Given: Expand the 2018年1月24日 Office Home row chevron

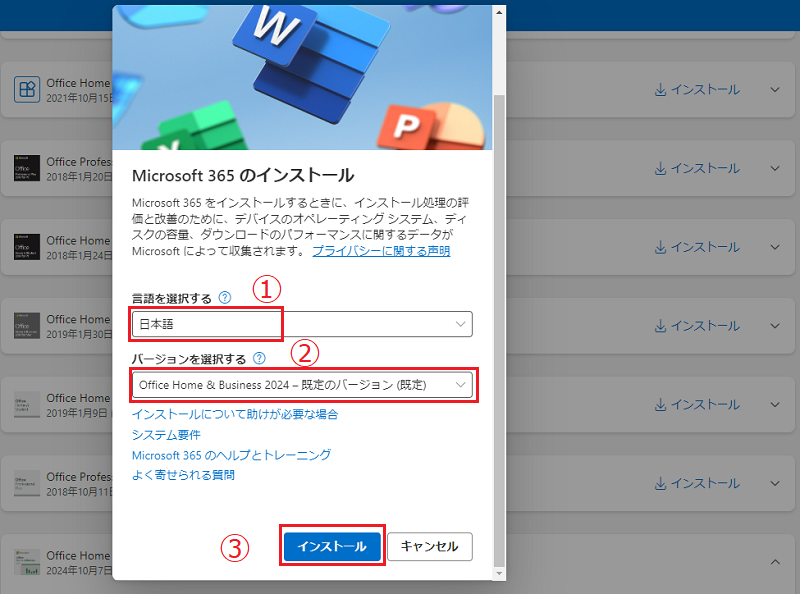Looking at the screenshot, I should coord(775,248).
